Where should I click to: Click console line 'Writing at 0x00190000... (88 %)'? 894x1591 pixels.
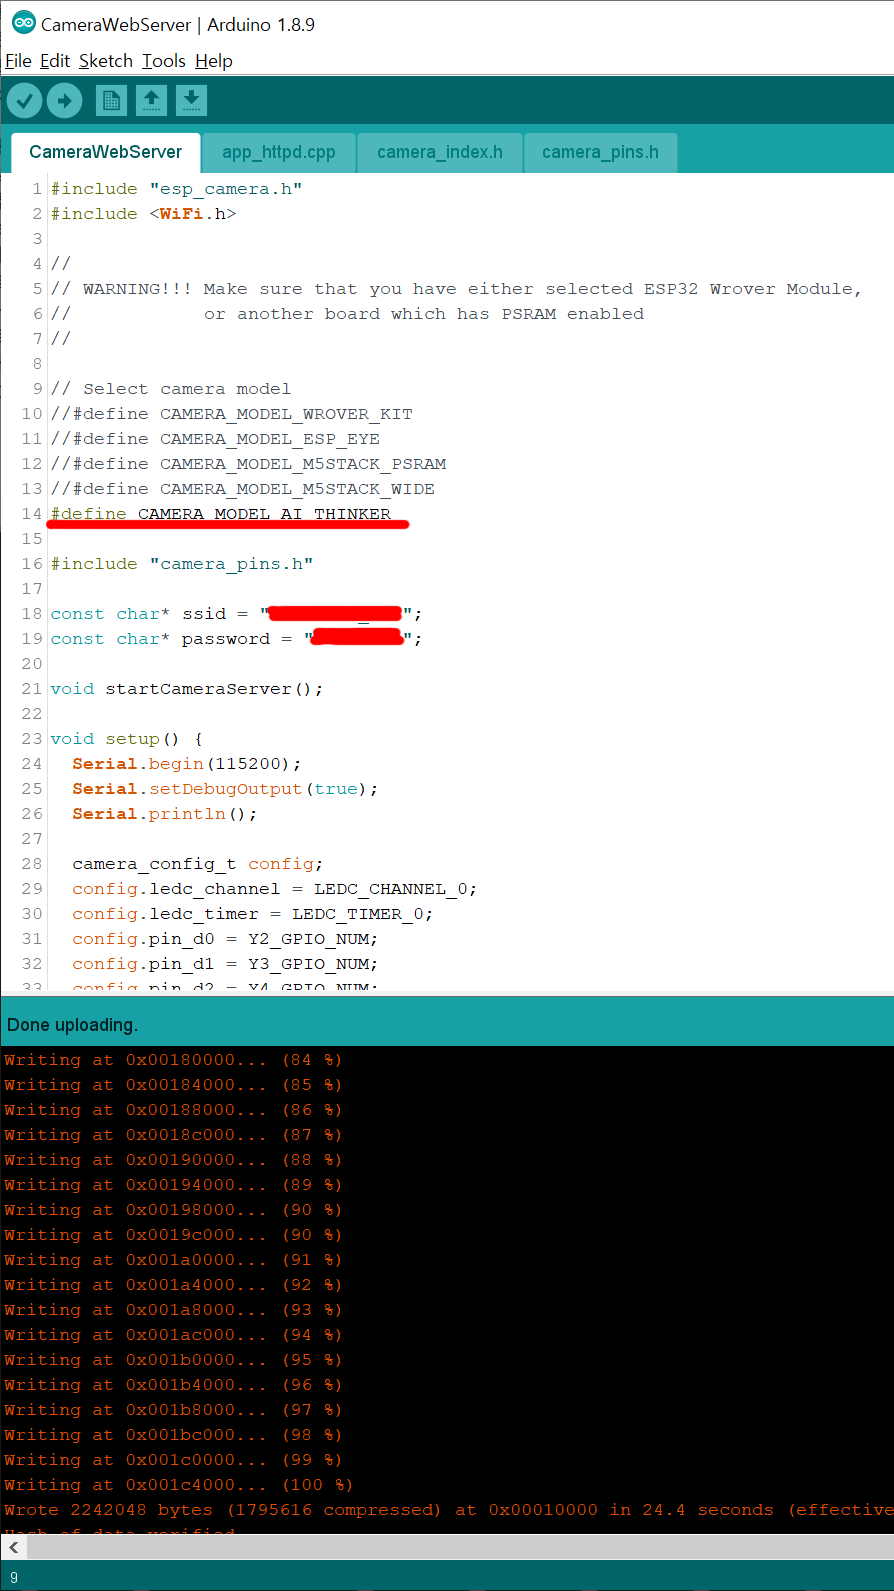[x=173, y=1160]
